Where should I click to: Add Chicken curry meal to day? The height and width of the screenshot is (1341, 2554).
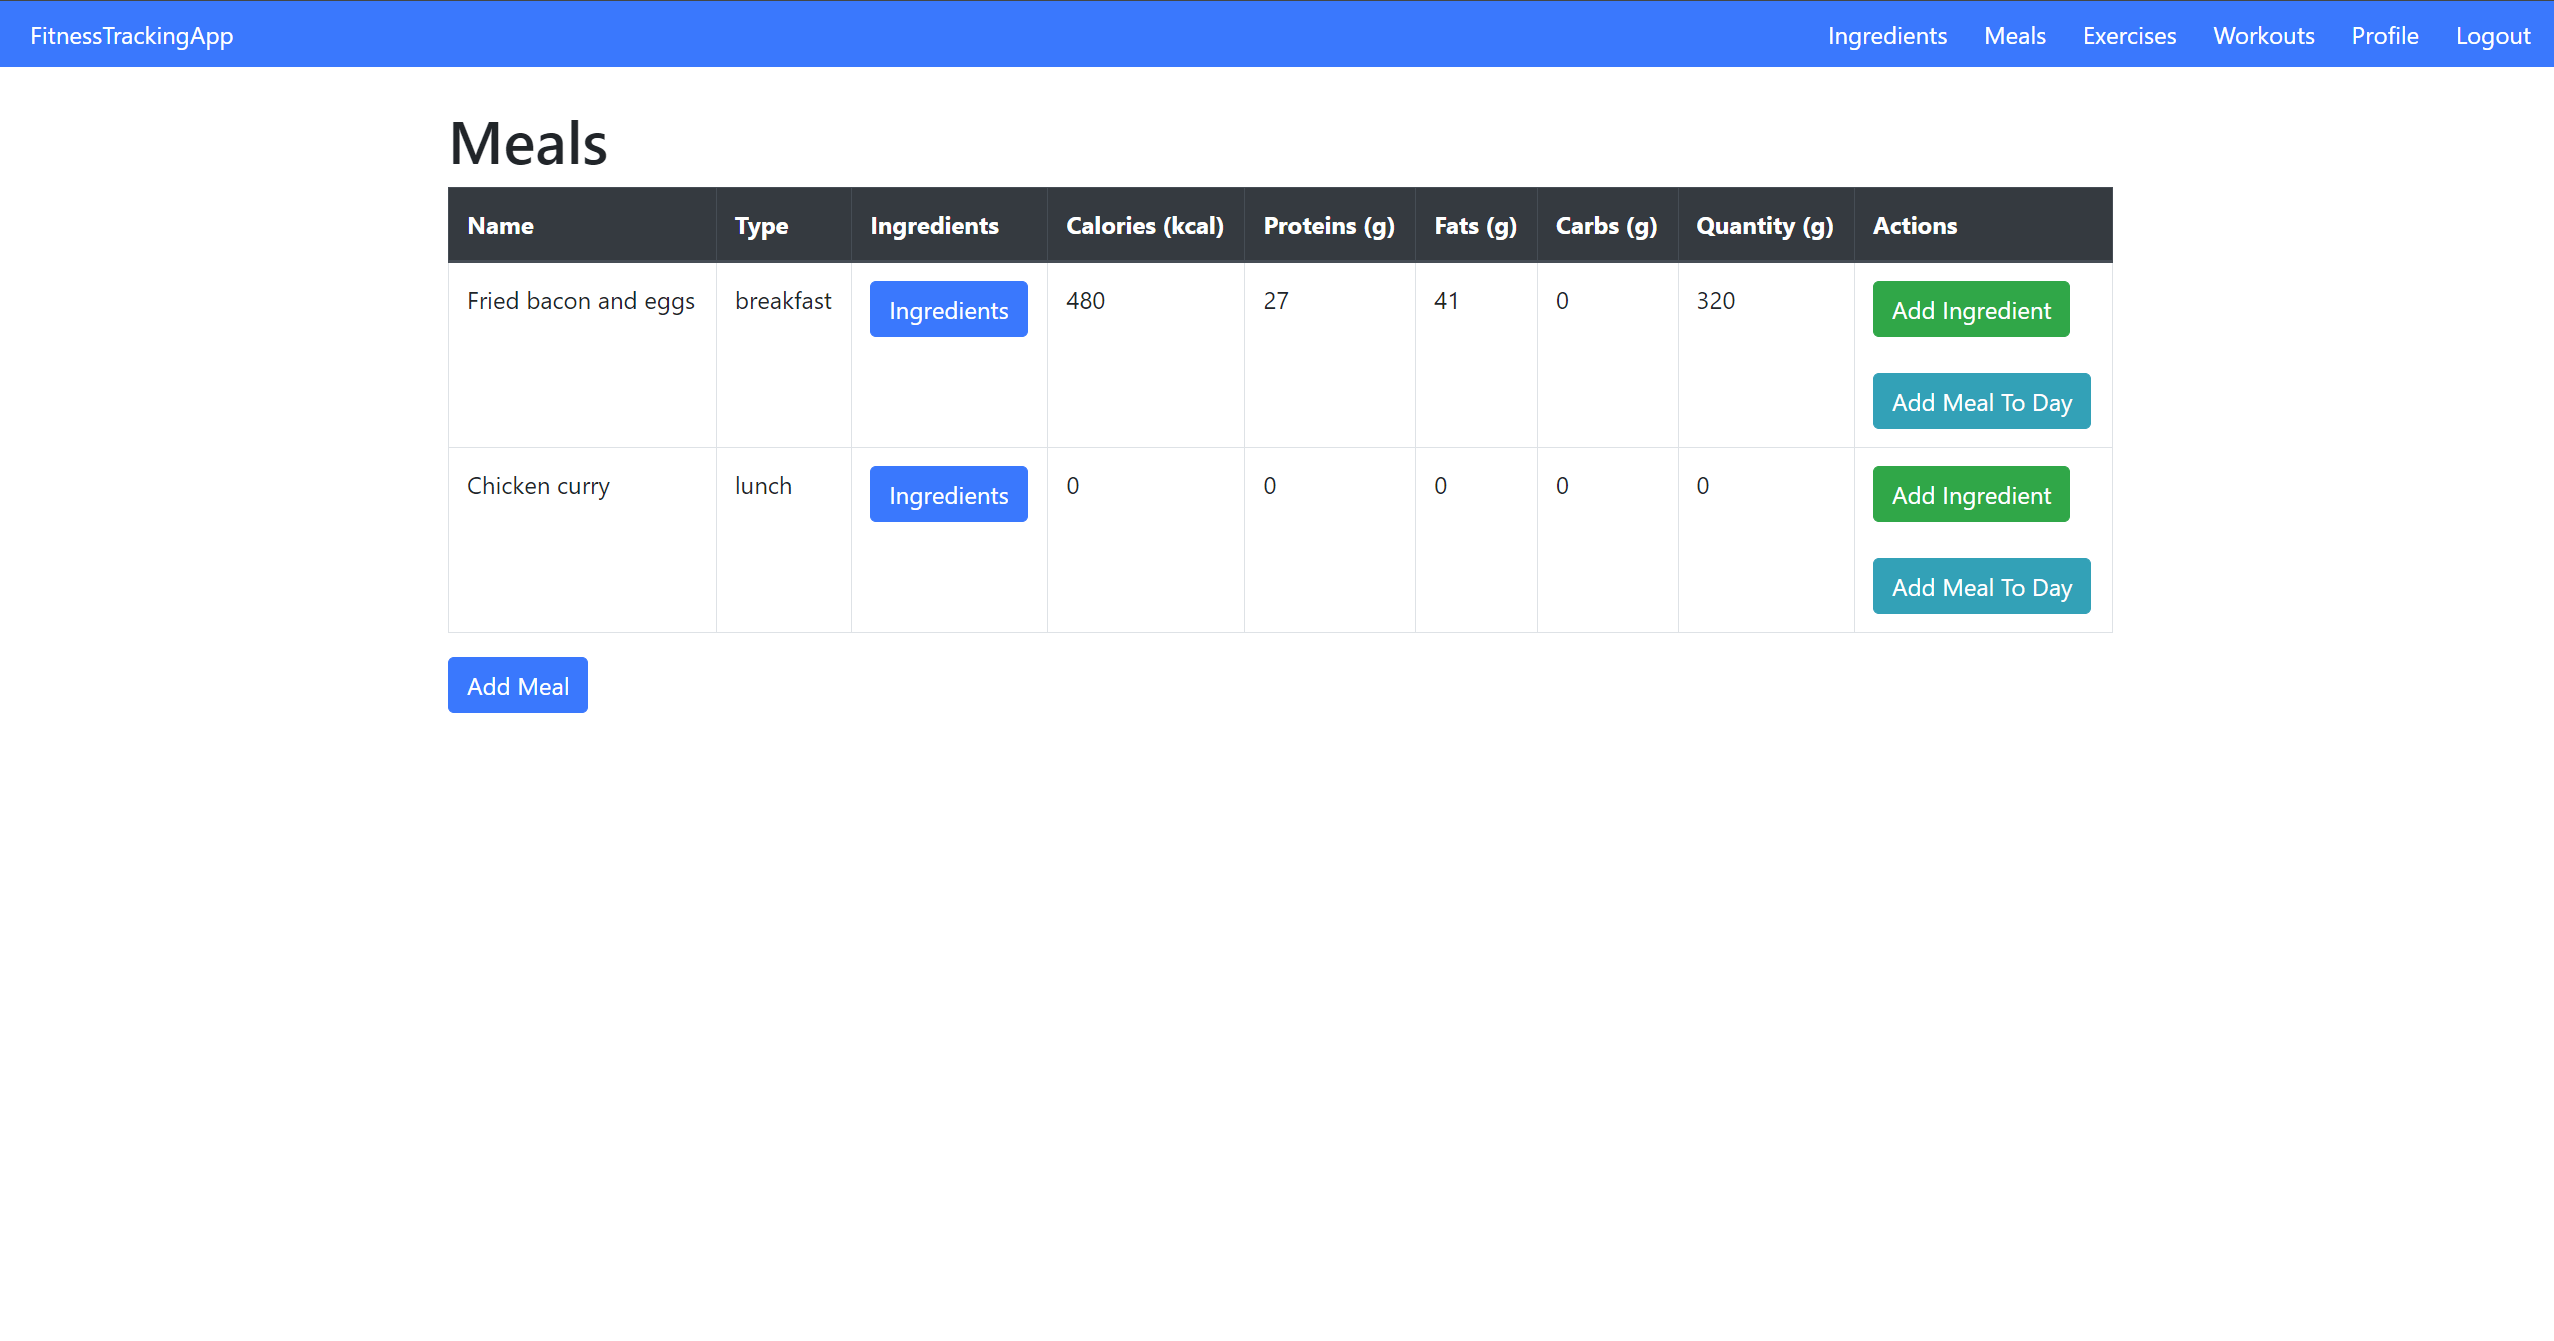1980,587
